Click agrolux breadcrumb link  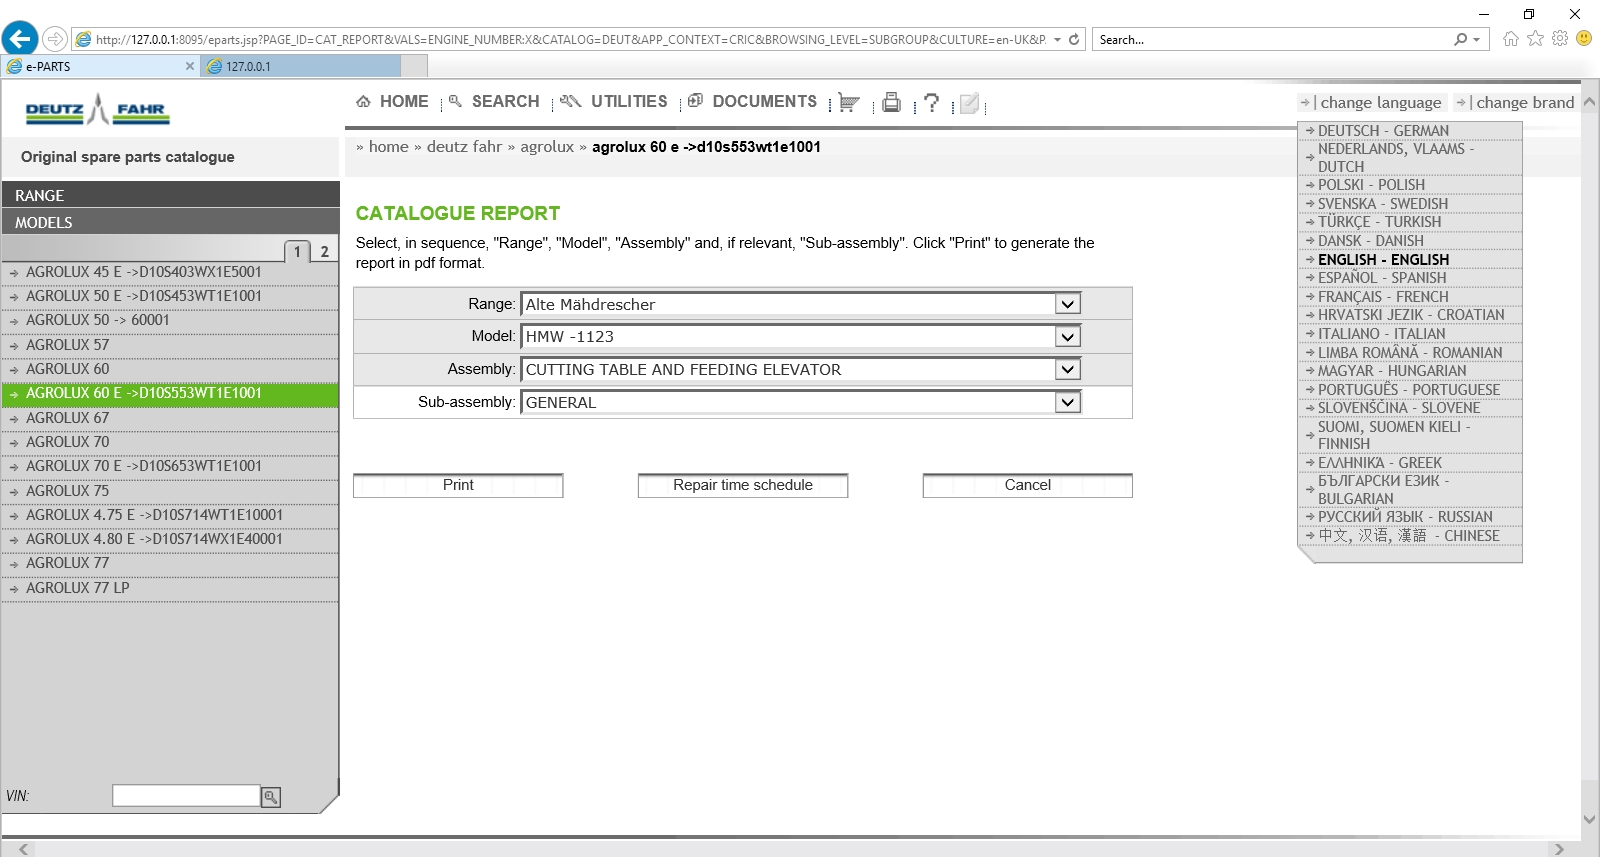click(x=547, y=146)
